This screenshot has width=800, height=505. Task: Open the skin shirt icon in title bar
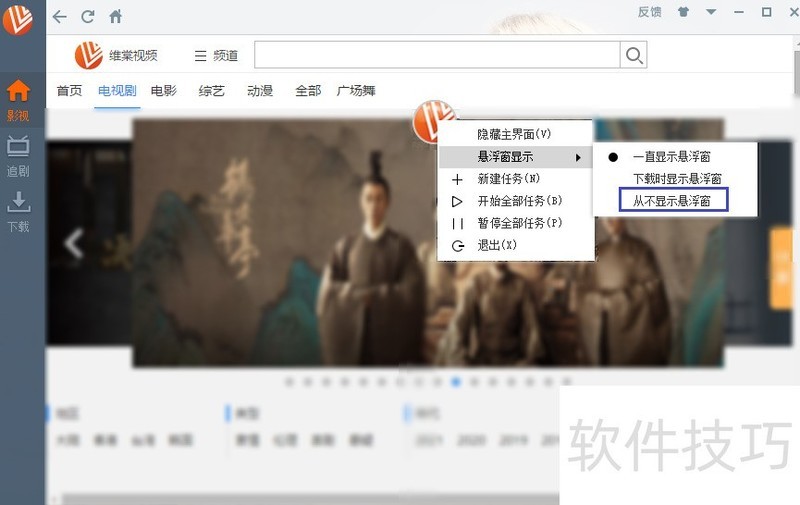[683, 13]
